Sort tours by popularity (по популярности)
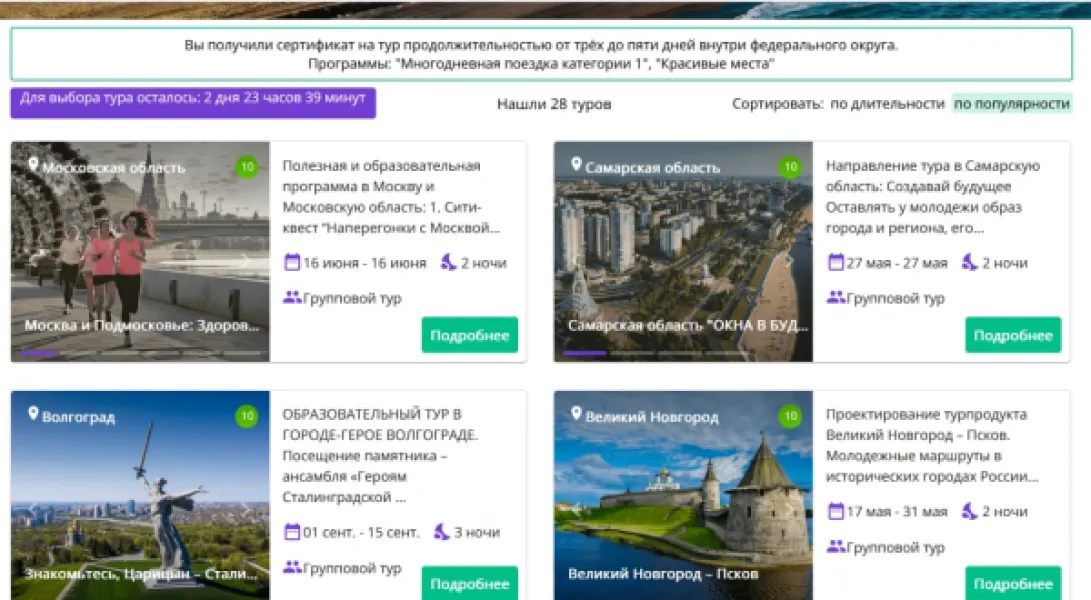The image size is (1091, 600). pos(1012,104)
